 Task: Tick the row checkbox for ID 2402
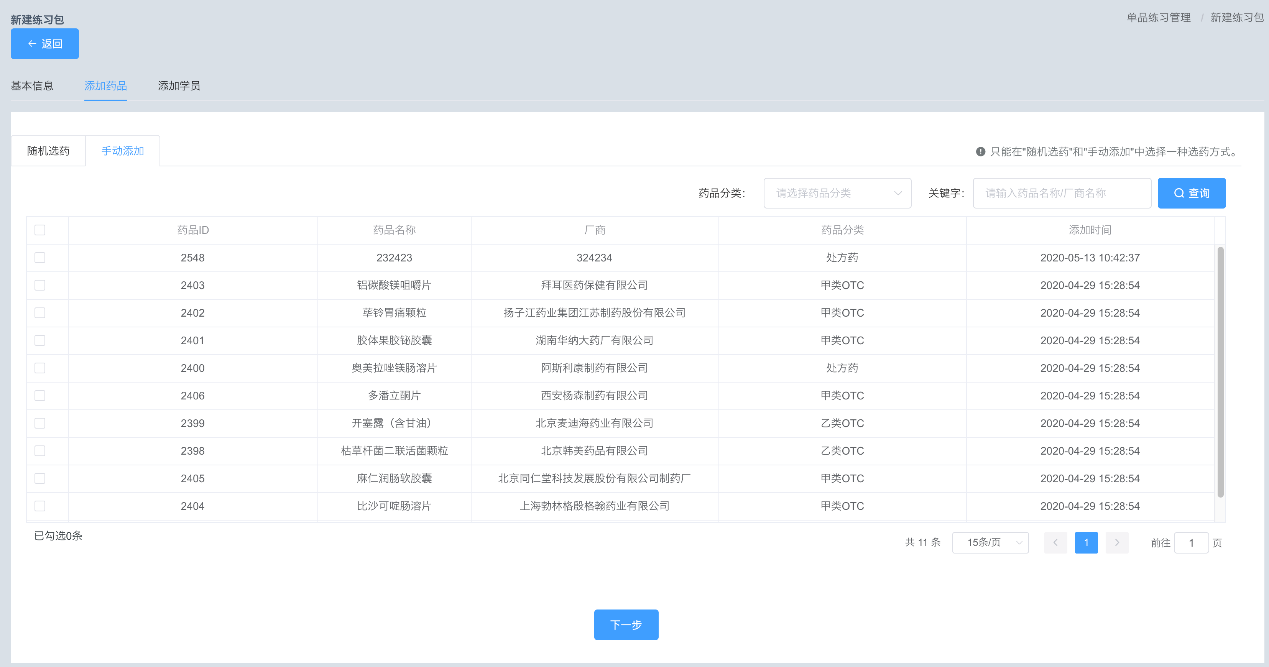(x=40, y=313)
